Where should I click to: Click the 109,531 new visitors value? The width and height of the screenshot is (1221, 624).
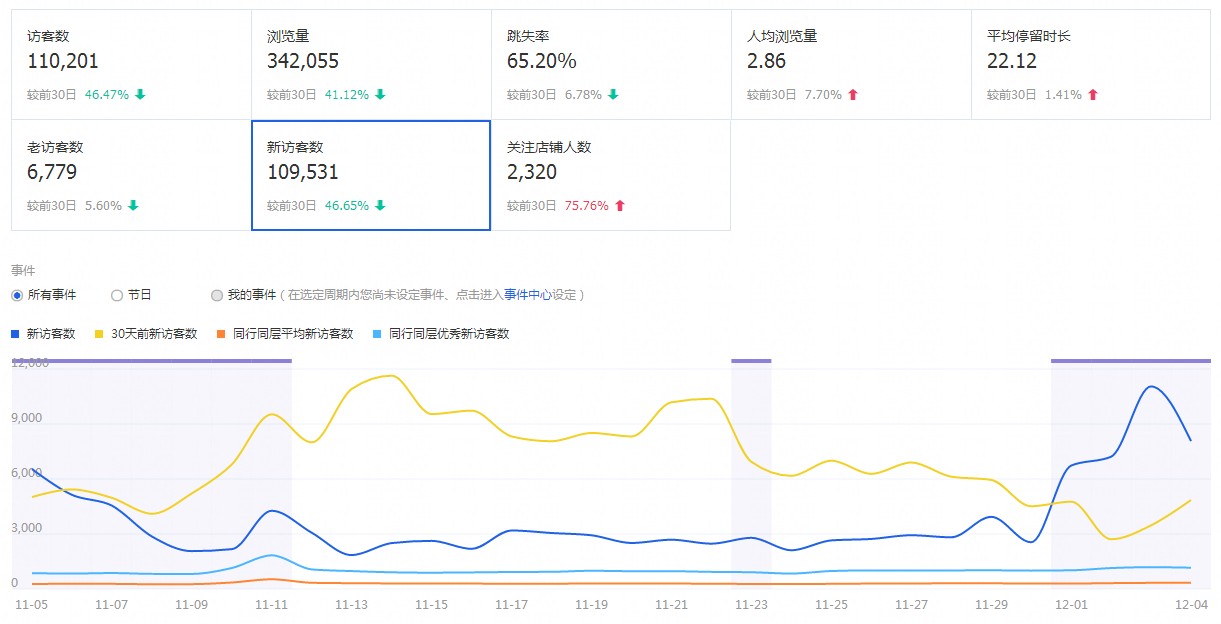coord(303,172)
